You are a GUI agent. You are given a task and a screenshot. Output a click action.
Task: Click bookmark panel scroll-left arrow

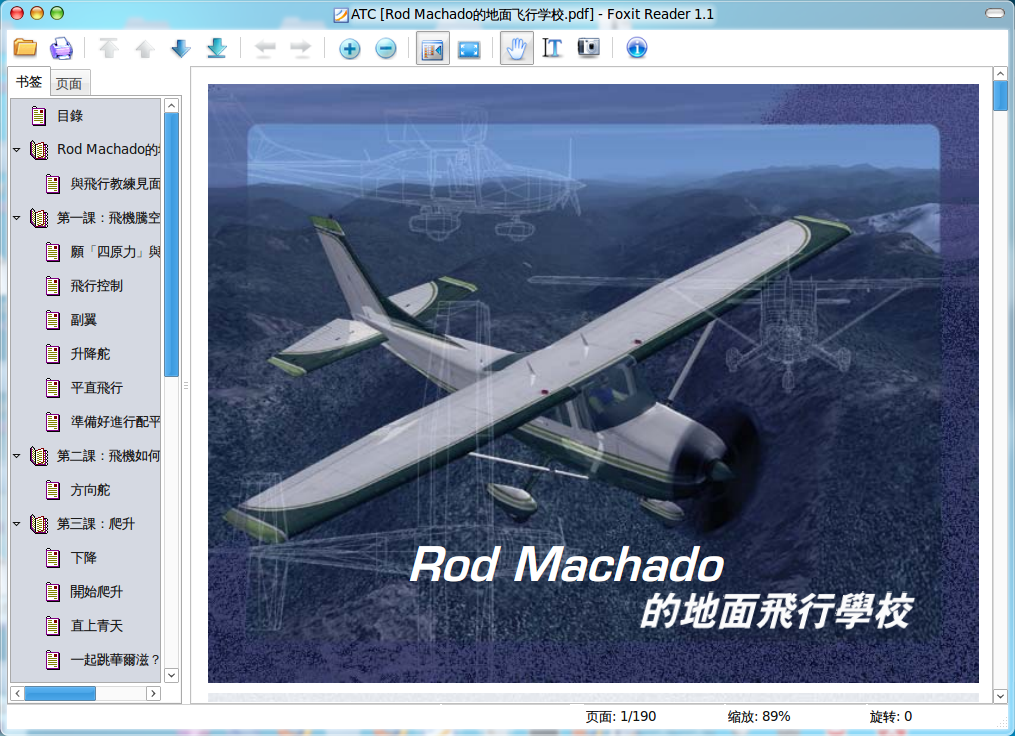(x=17, y=693)
